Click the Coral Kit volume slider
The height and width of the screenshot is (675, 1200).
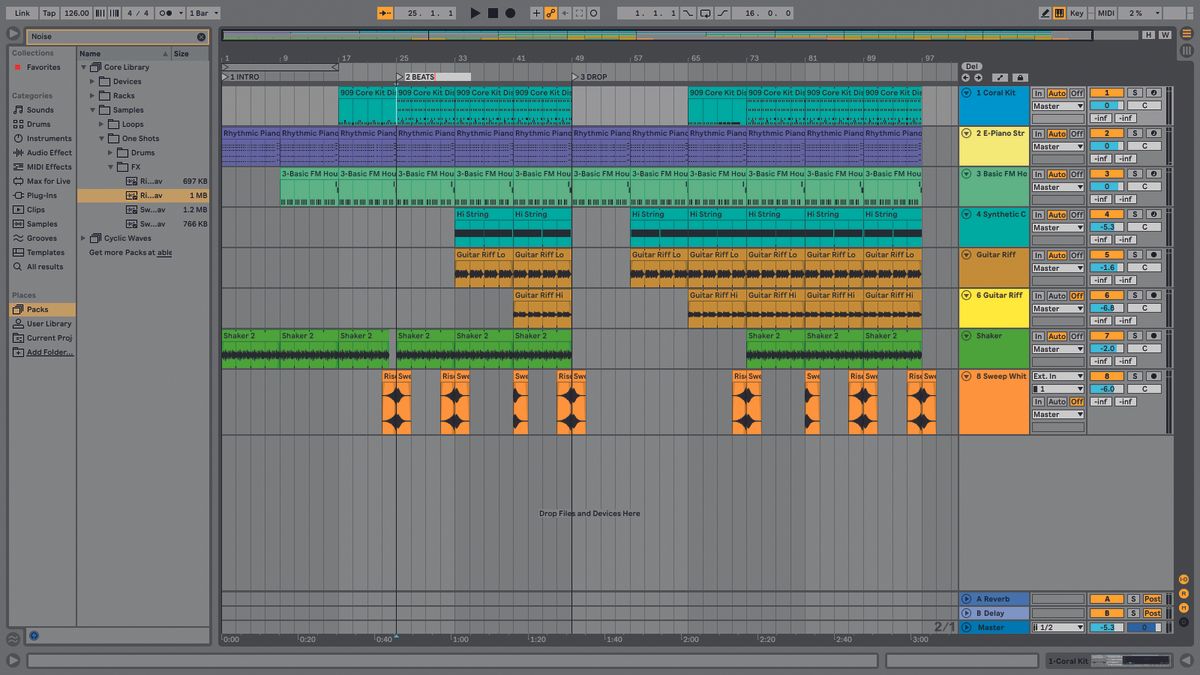(x=1107, y=105)
